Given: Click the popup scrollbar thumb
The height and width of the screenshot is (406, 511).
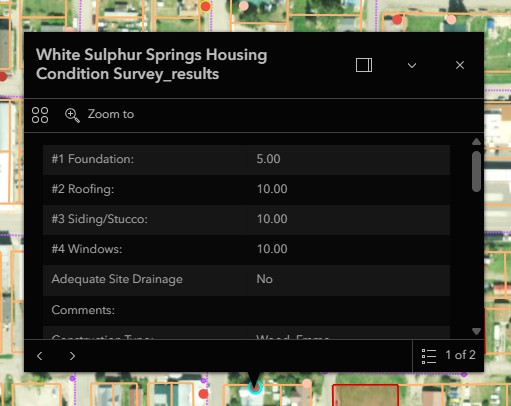Looking at the screenshot, I should coord(476,171).
